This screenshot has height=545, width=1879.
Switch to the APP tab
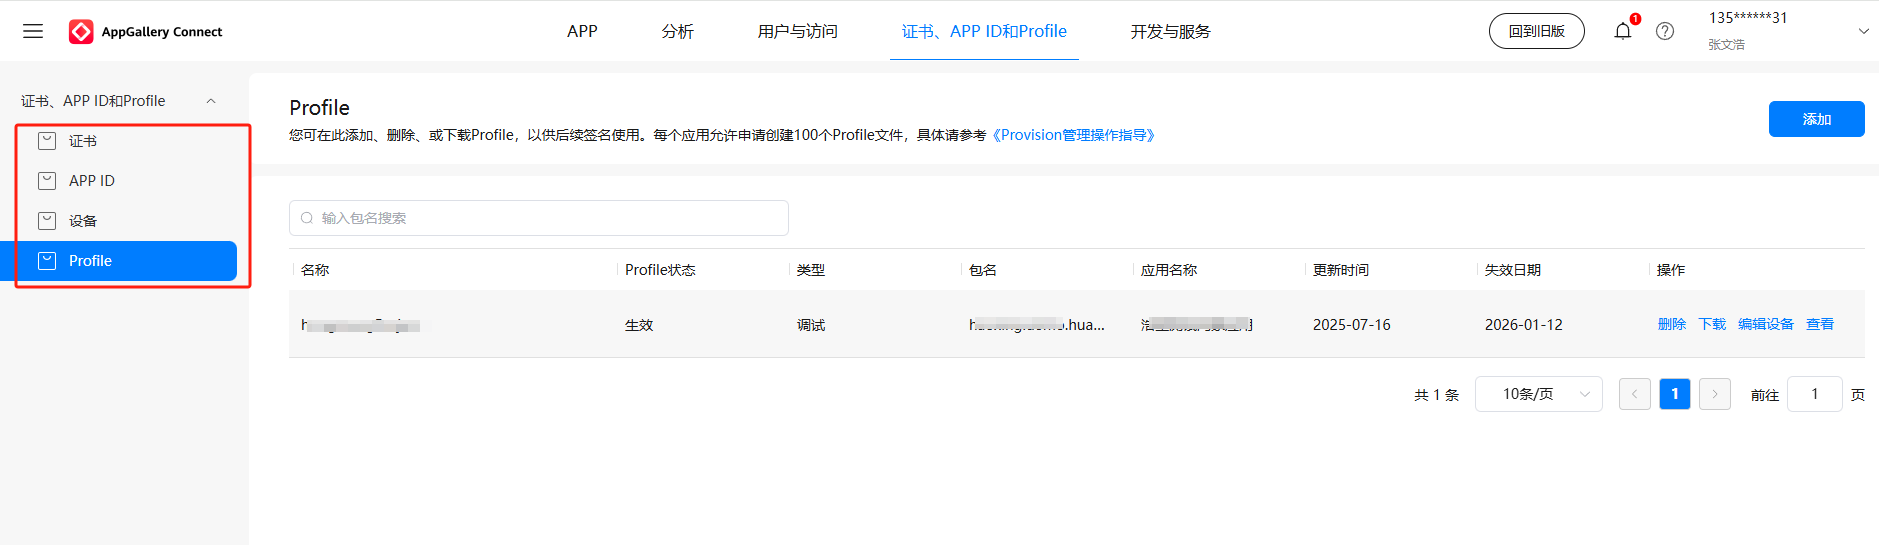(x=582, y=31)
